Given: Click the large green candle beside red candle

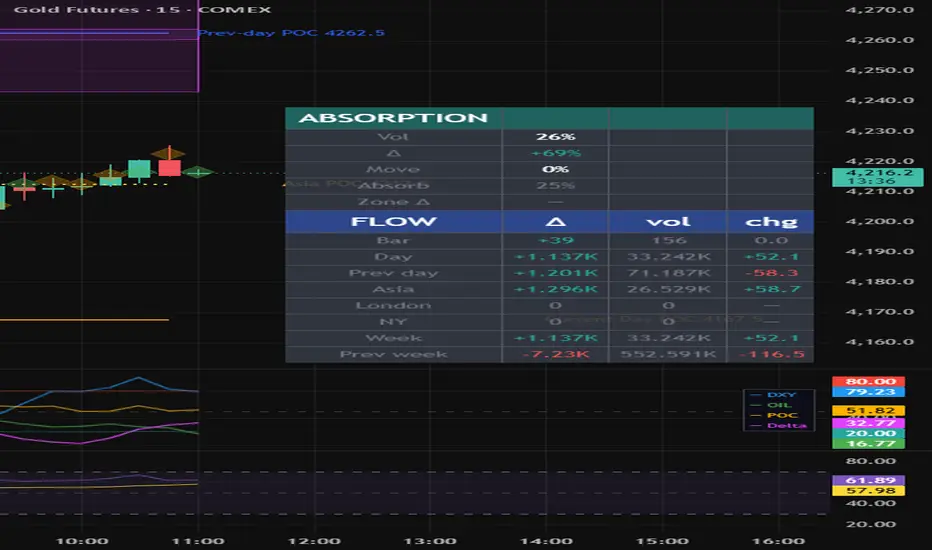Looking at the screenshot, I should coord(139,169).
